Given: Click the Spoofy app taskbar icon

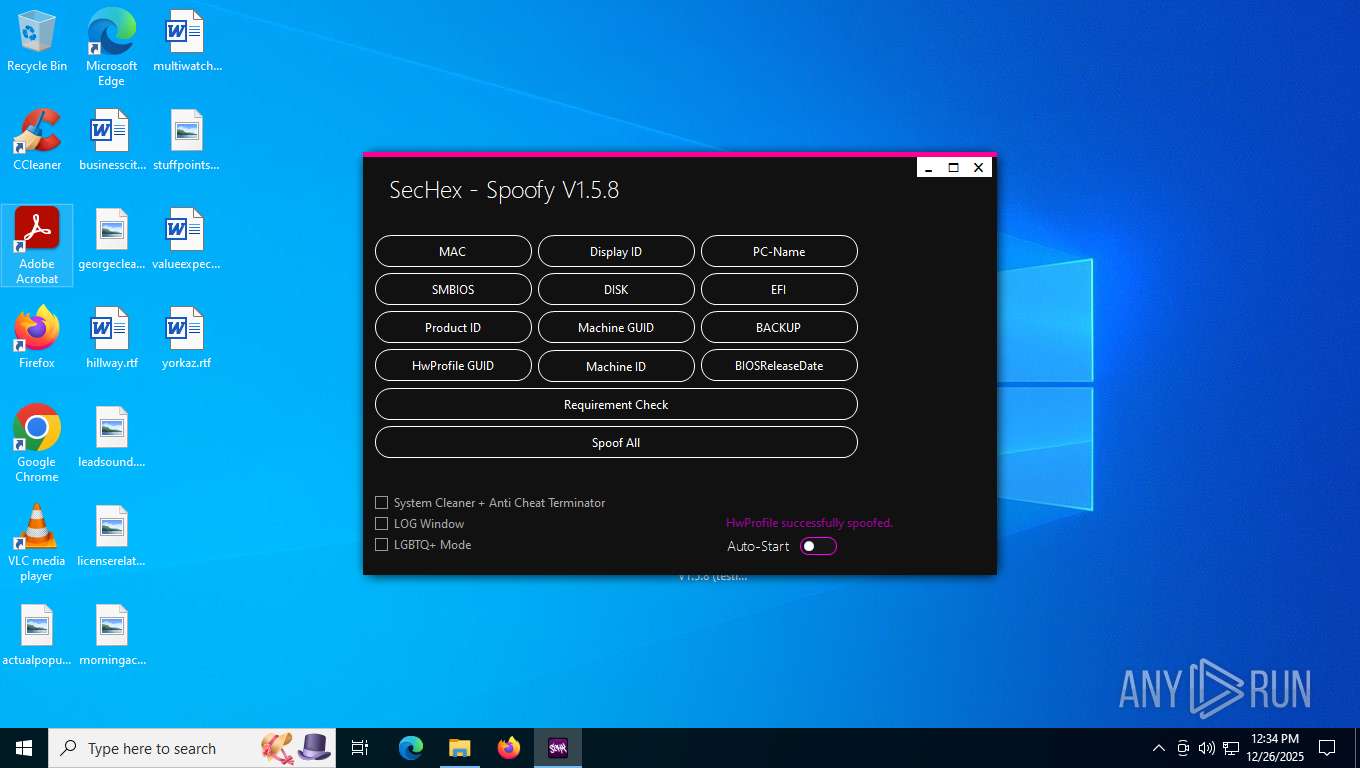Looking at the screenshot, I should pos(558,748).
